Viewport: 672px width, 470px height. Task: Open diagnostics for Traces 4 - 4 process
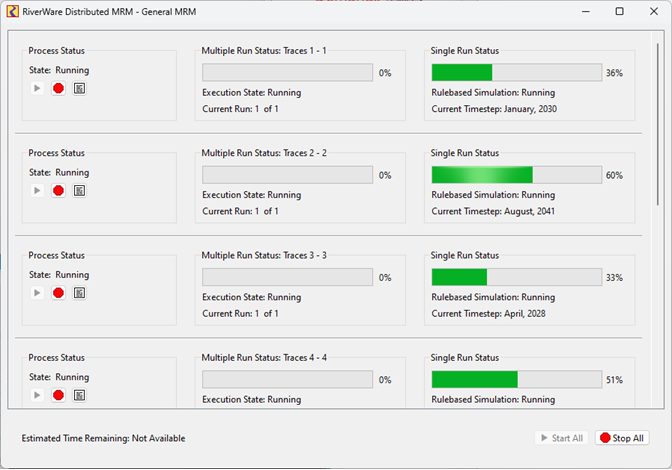click(x=79, y=395)
